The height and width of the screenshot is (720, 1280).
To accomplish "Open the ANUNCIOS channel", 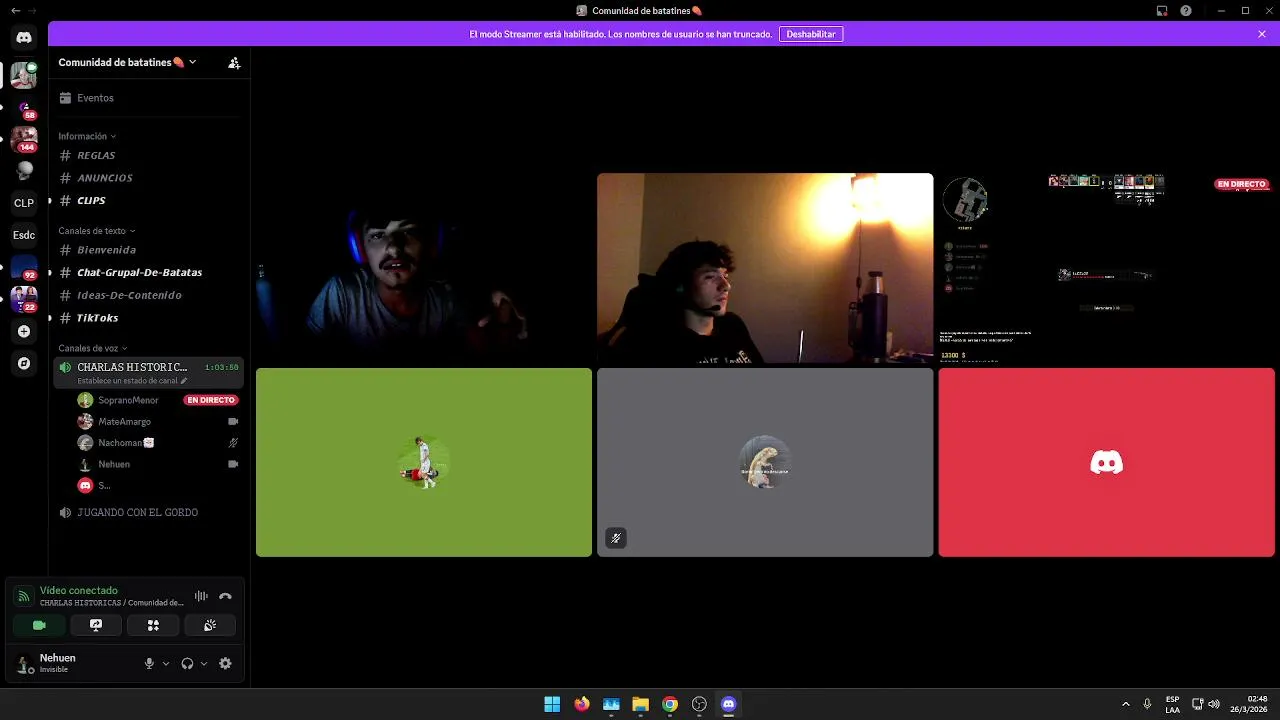I will (148, 178).
